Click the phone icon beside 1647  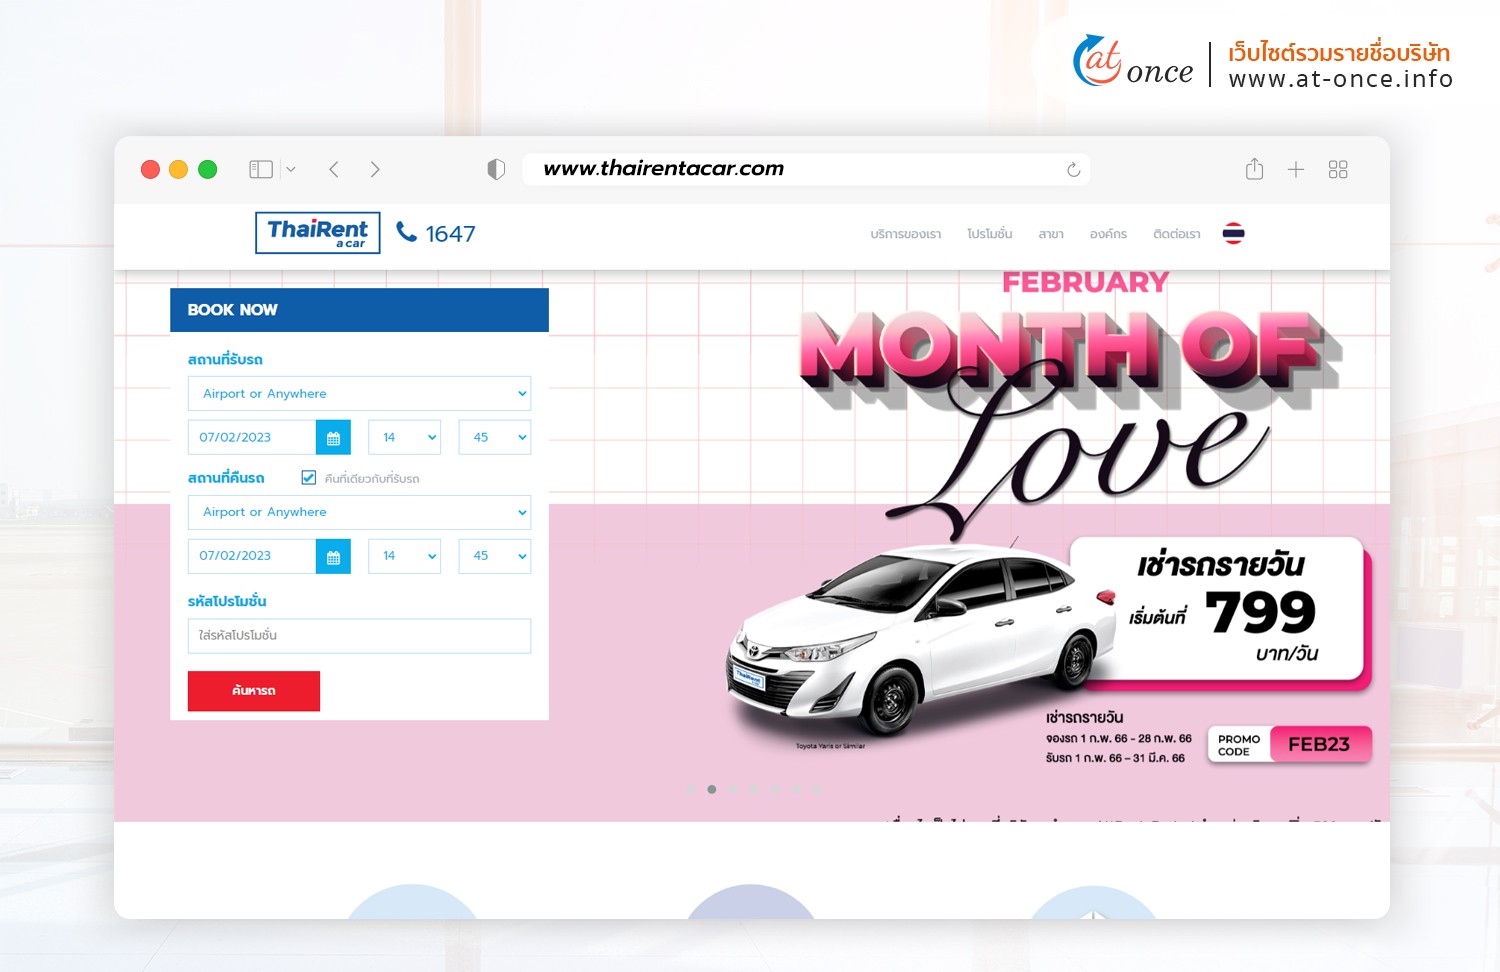(x=406, y=232)
